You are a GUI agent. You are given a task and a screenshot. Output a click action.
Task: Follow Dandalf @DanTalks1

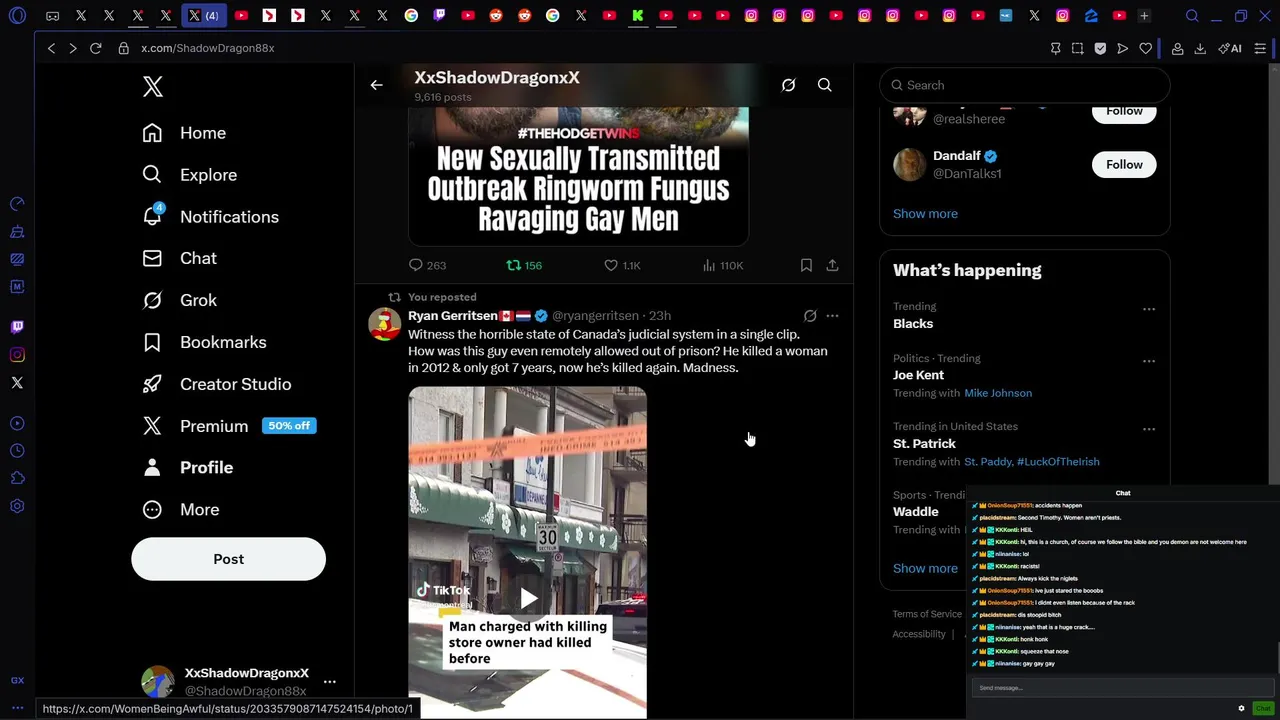point(1124,165)
